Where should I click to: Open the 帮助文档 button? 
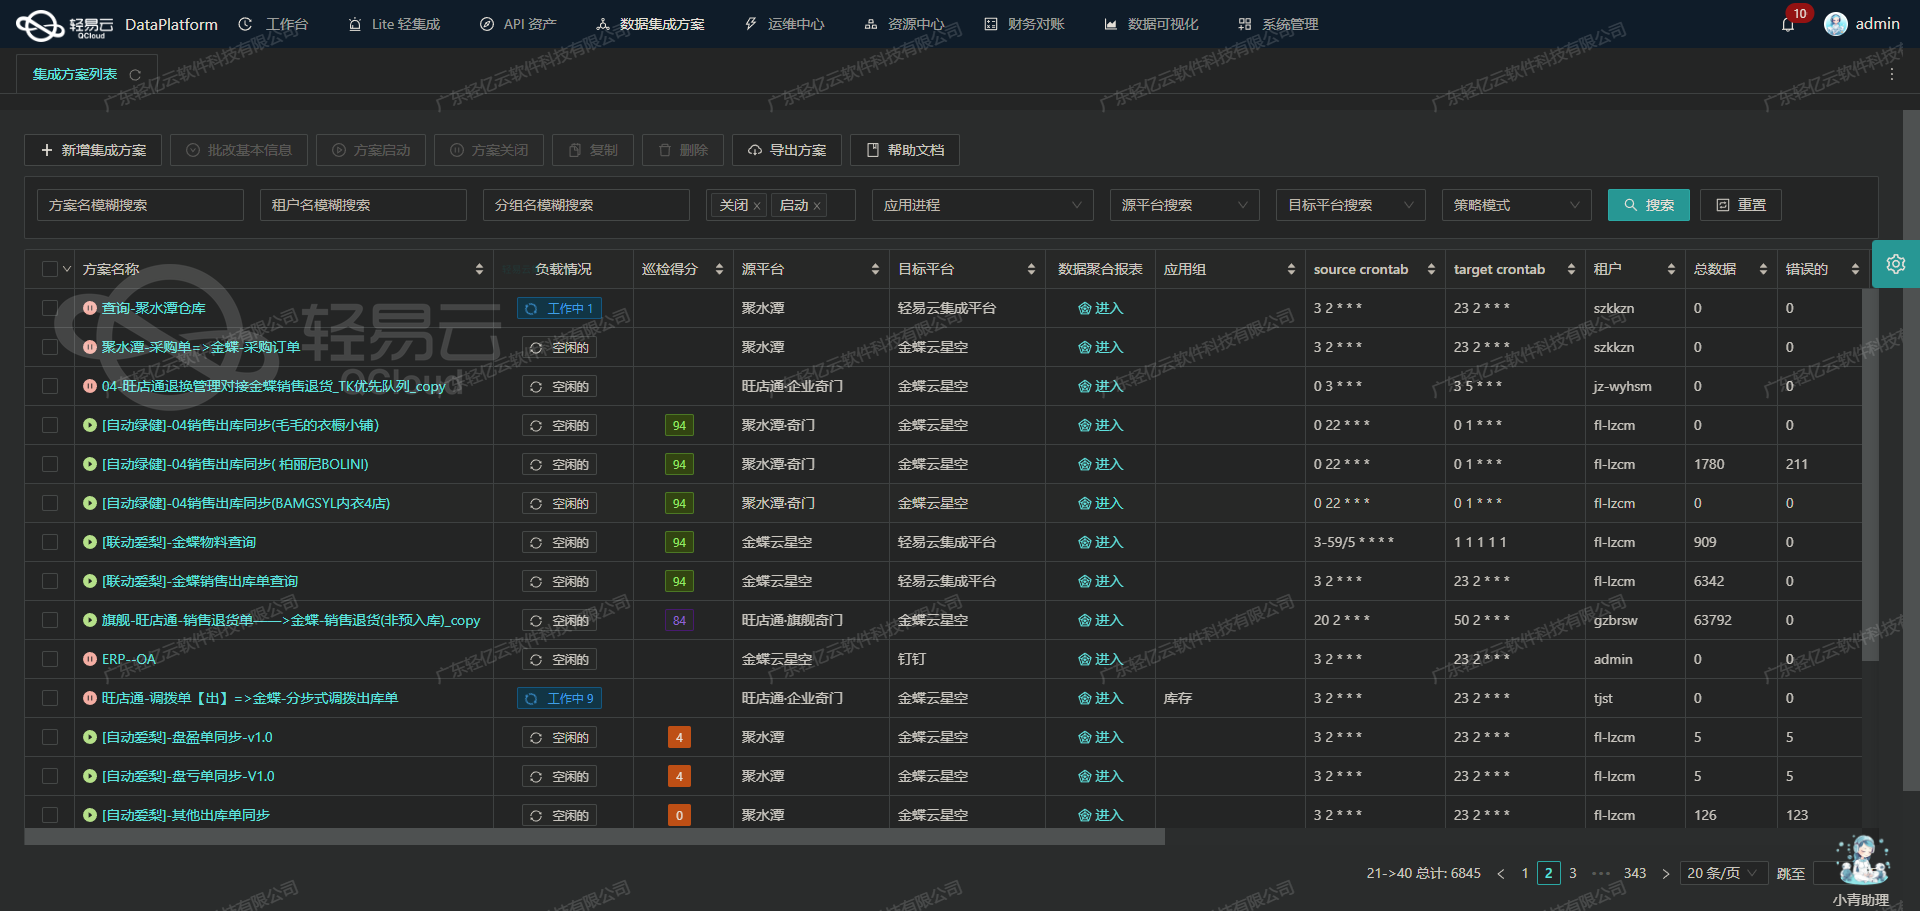click(x=905, y=150)
